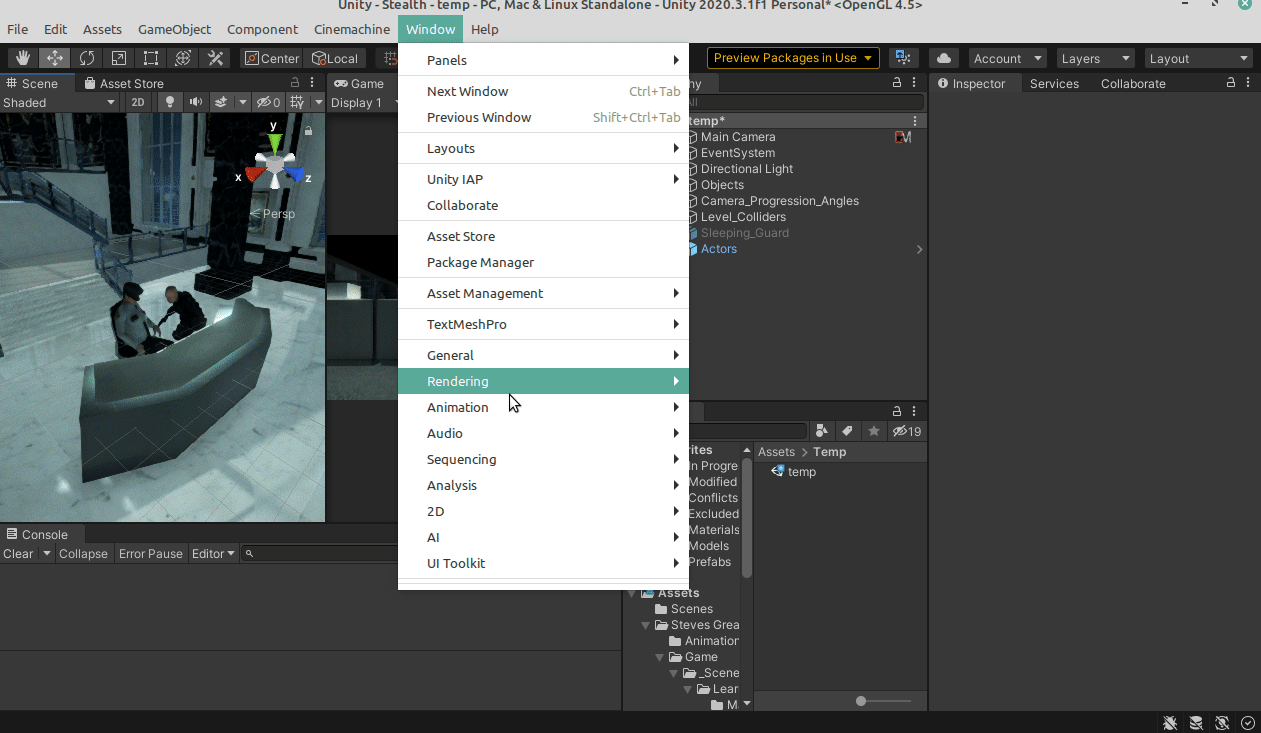Select the combined Transform tool
This screenshot has width=1261, height=733.
coord(183,58)
